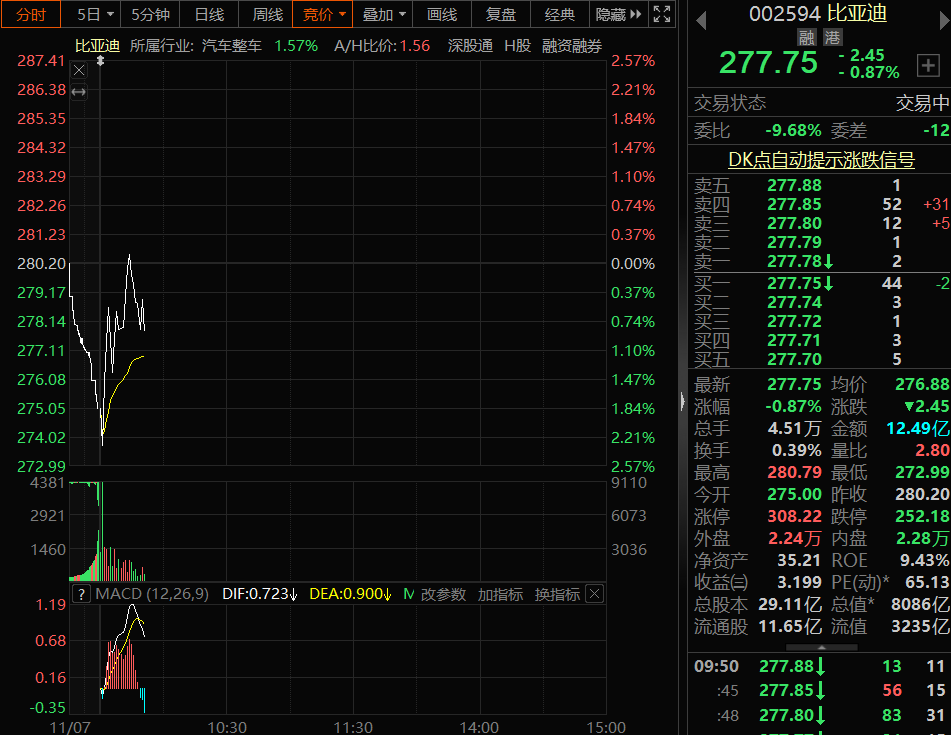Screen dimensions: 951x735
Task: Open the 复盘 replay function
Action: coord(500,15)
